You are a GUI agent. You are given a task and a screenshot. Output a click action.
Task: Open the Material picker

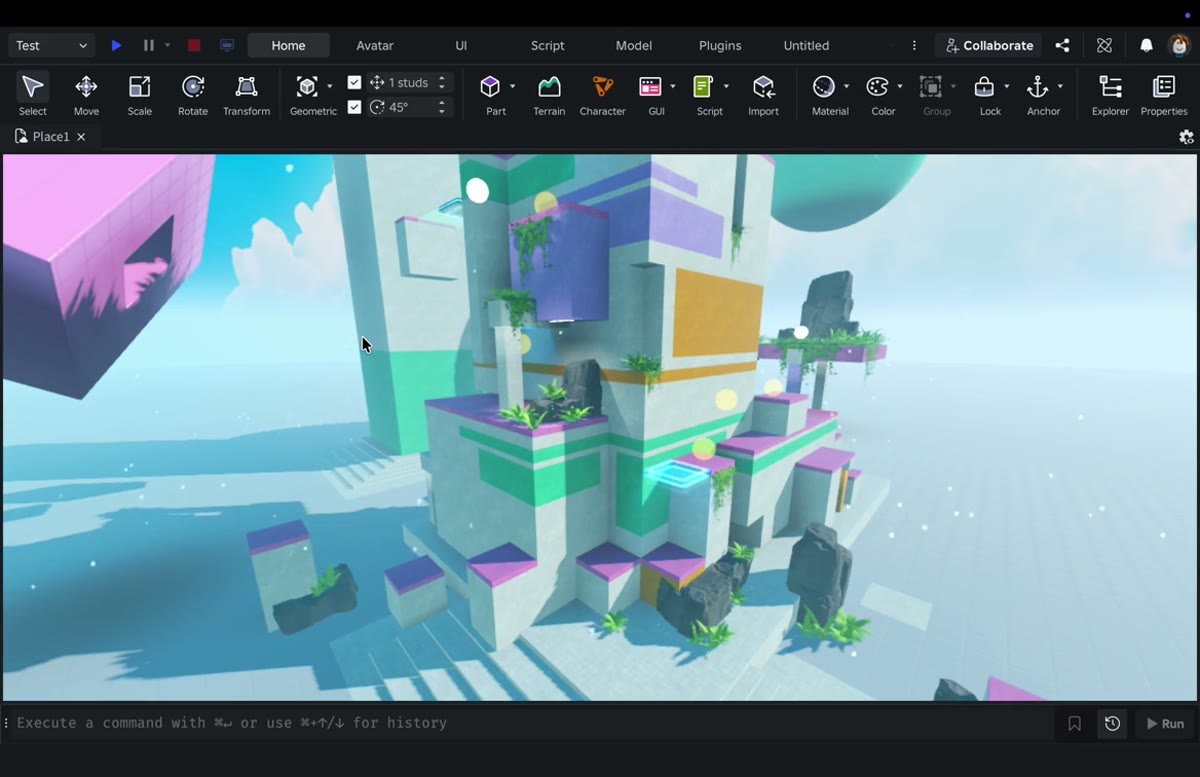pyautogui.click(x=824, y=87)
